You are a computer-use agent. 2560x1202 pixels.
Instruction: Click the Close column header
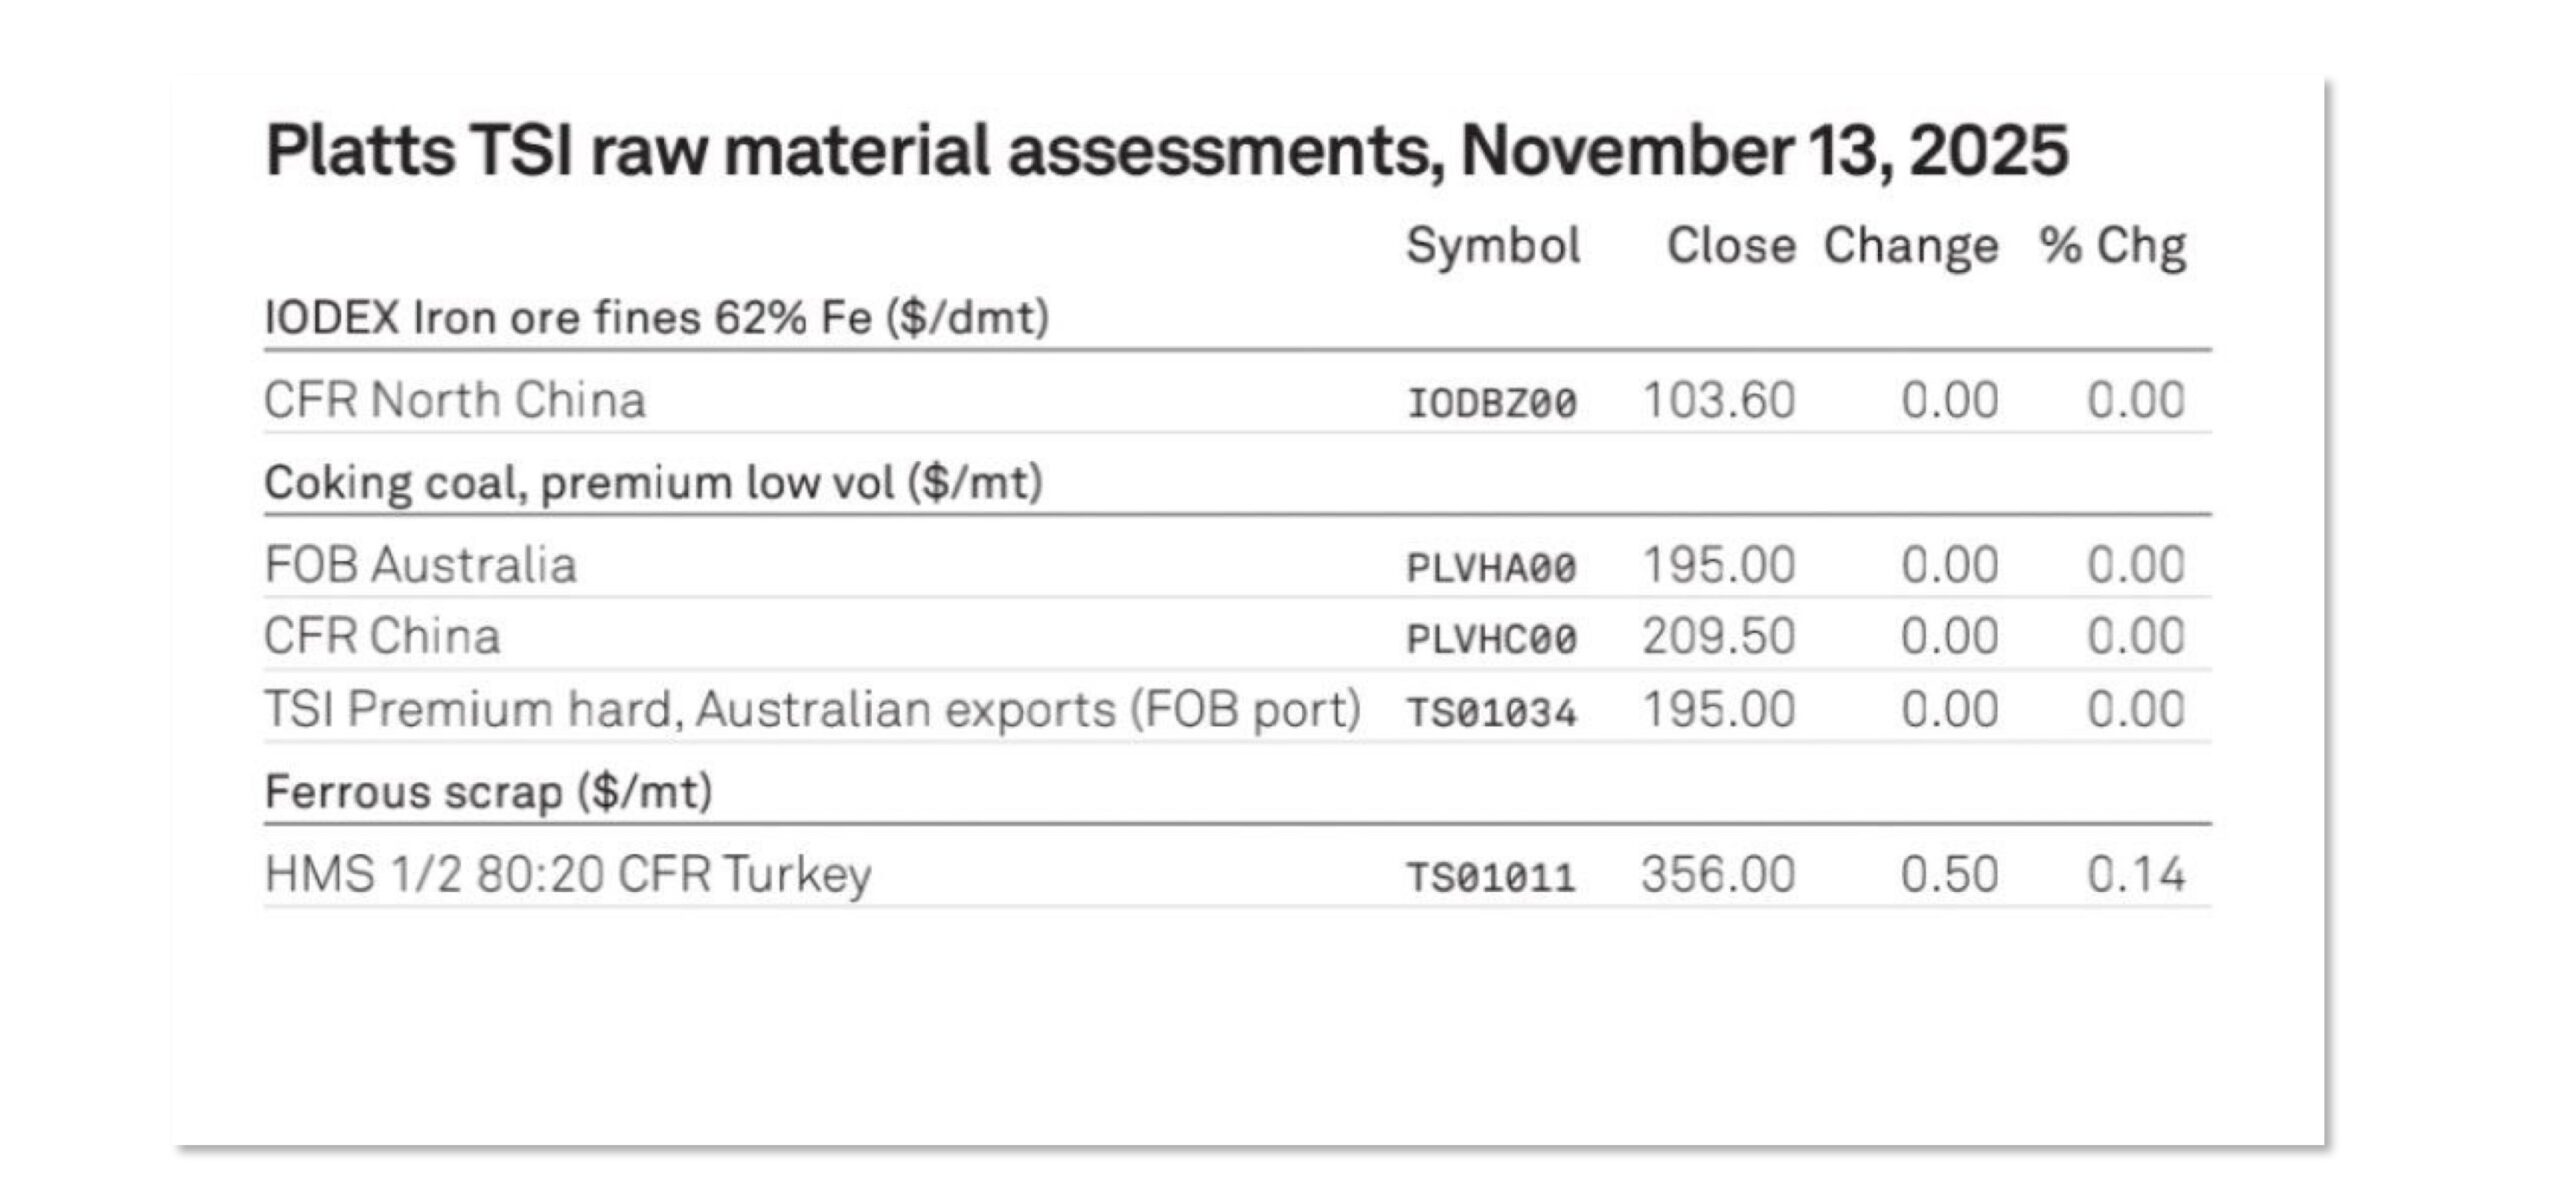(1730, 246)
